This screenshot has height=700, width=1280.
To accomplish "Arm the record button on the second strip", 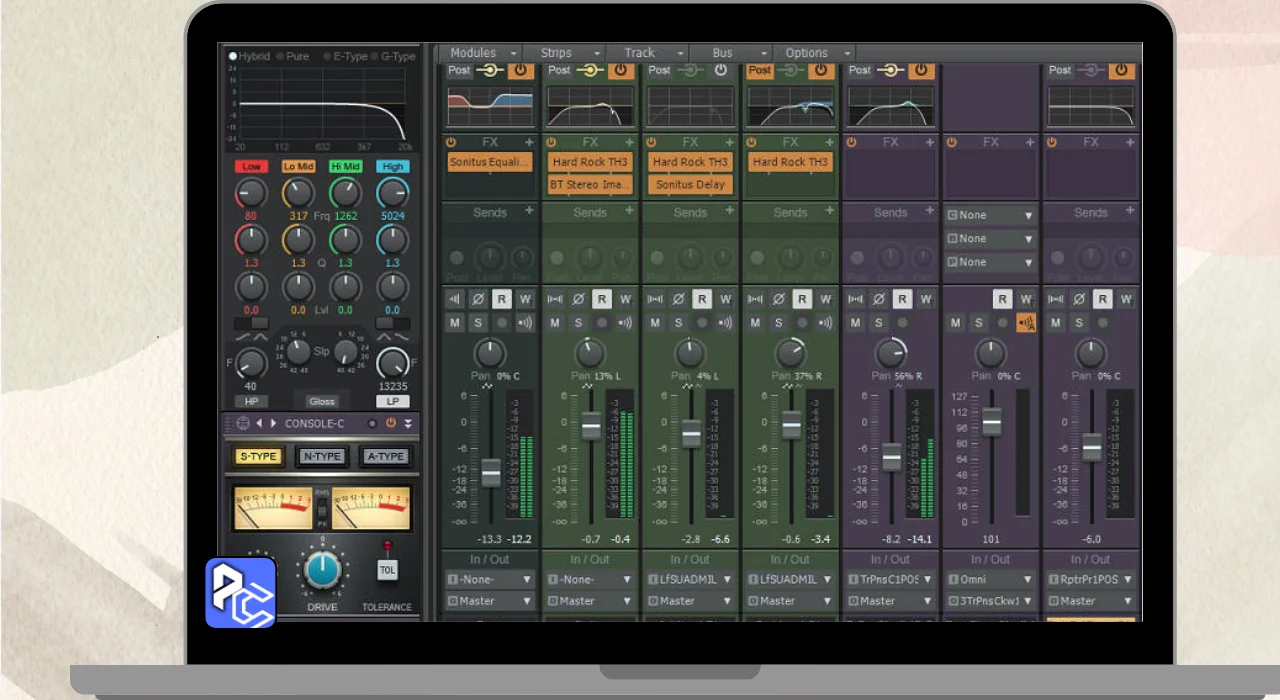I will click(601, 322).
